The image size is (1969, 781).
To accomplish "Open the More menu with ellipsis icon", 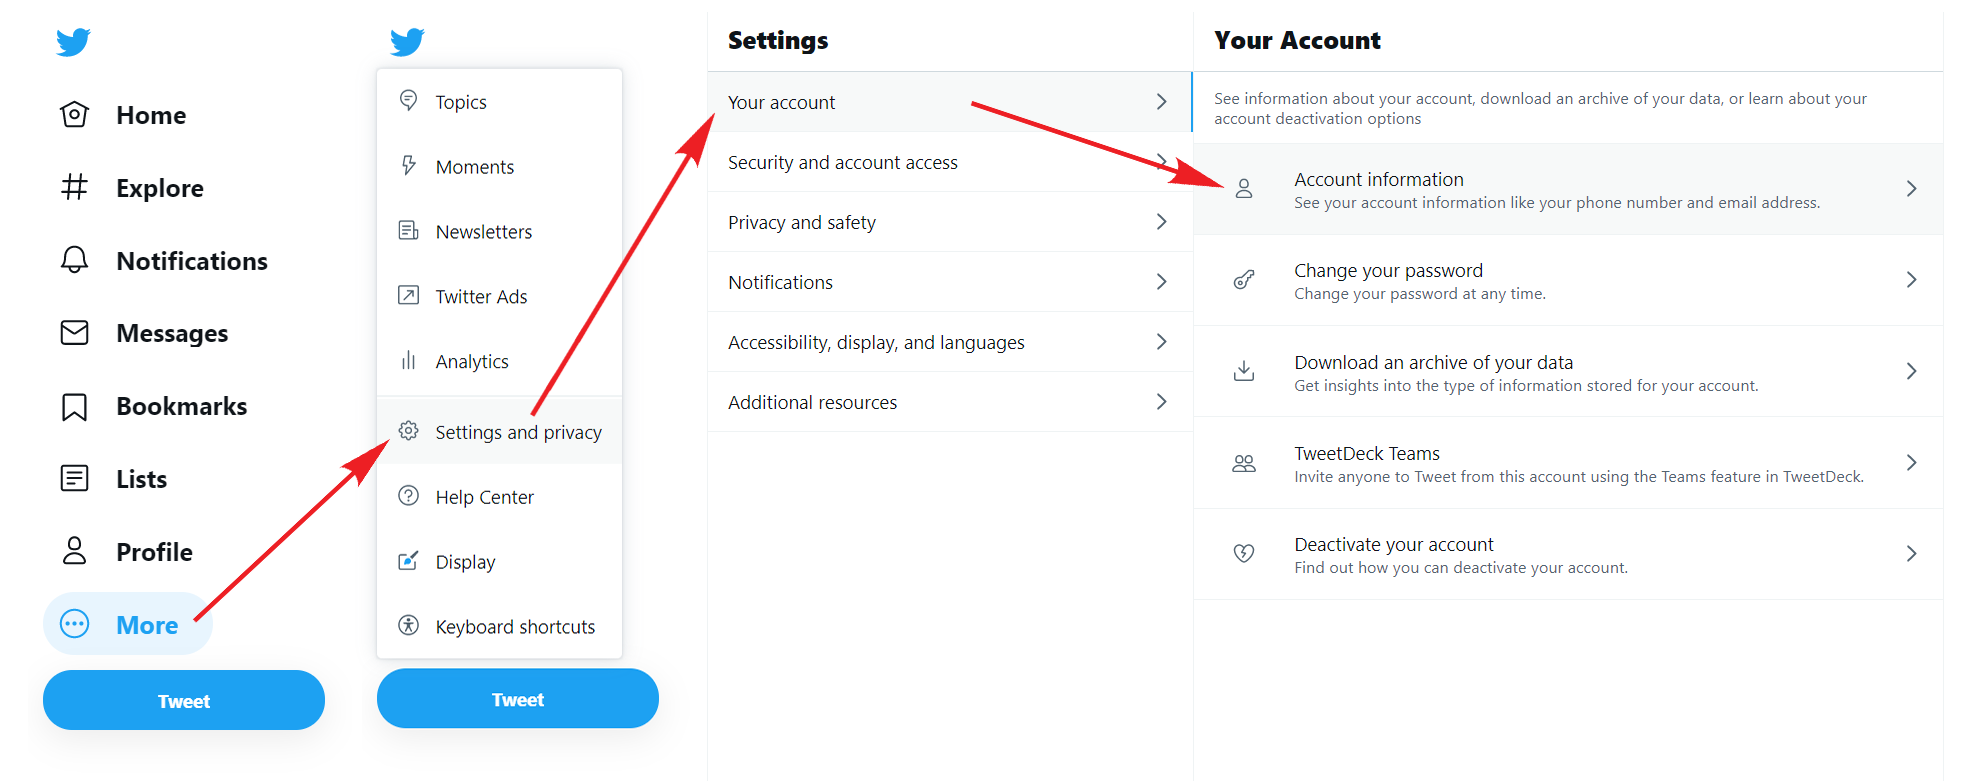I will click(74, 623).
